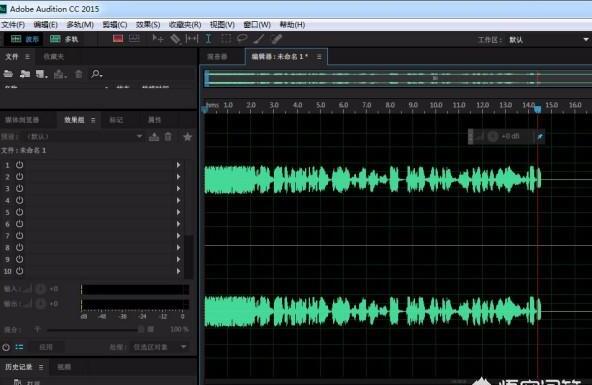Open effect list arrow for slot 4
The height and width of the screenshot is (385, 592).
[179, 200]
